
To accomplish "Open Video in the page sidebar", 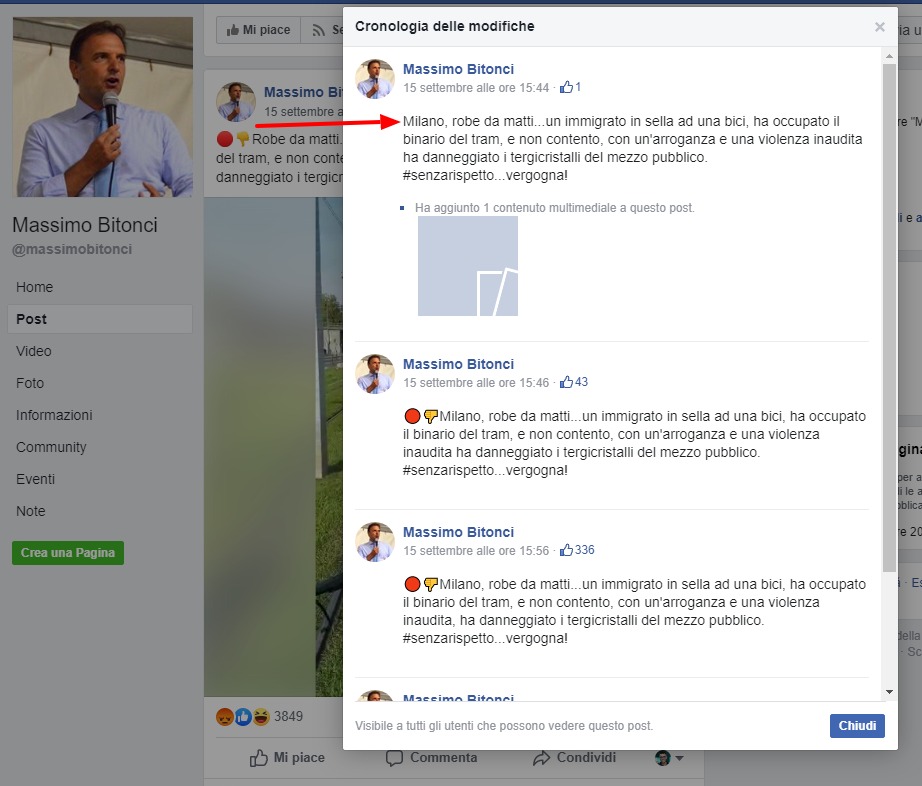I will [34, 352].
